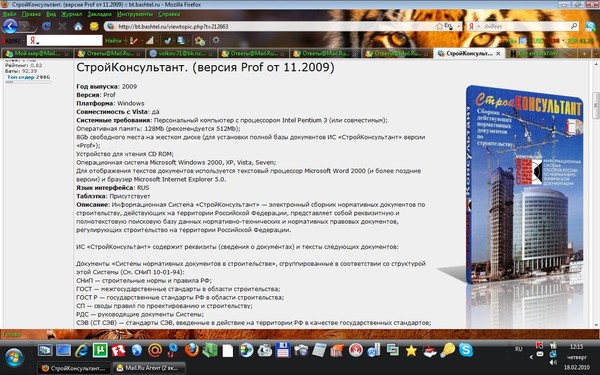Open the Yandex bar settings gear icon
The image size is (600, 375).
(216, 40)
